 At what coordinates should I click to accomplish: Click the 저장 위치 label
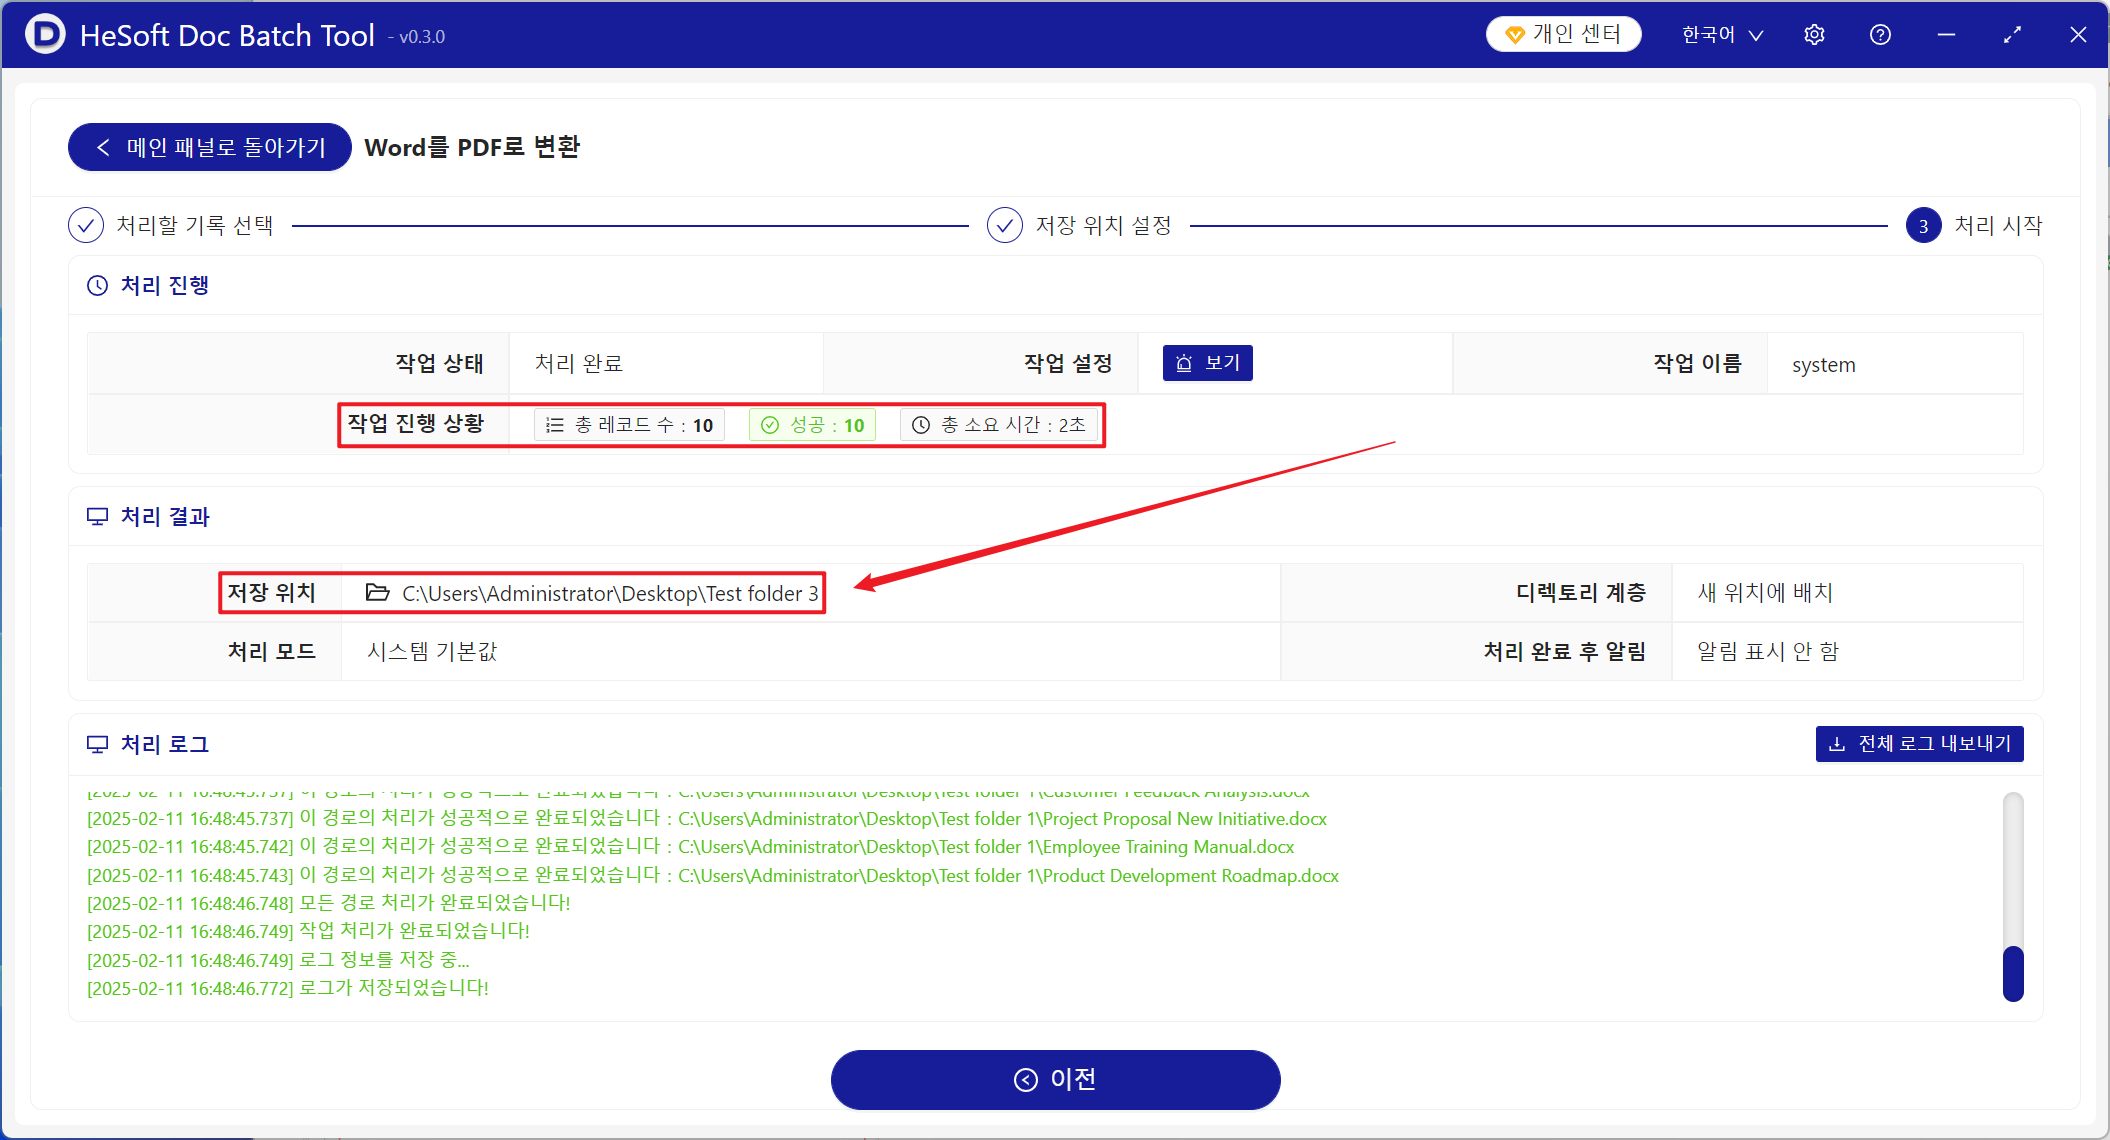[x=271, y=593]
